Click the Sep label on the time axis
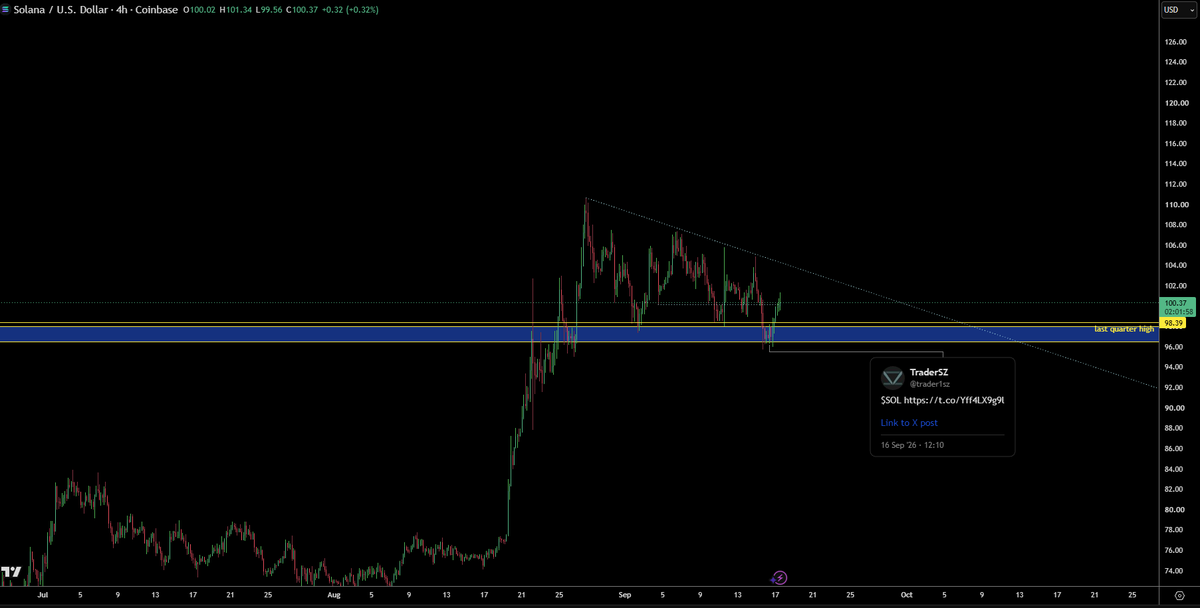This screenshot has width=1200, height=608. 625,594
